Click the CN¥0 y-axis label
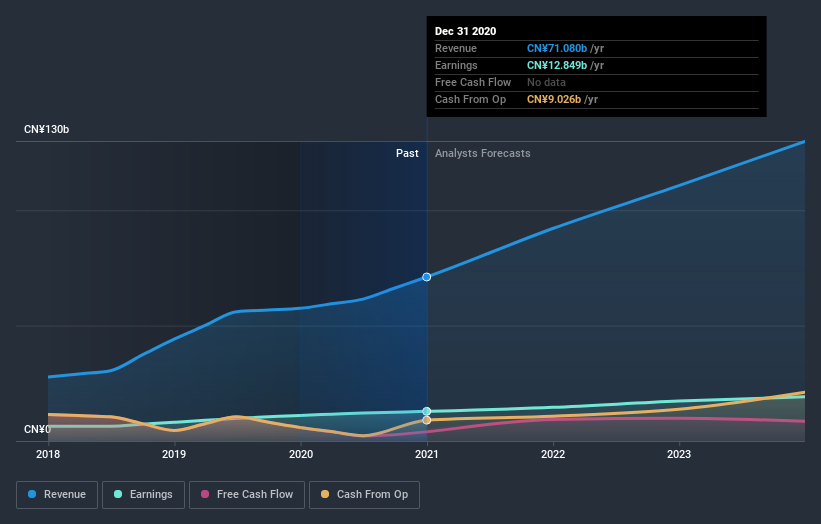Image resolution: width=821 pixels, height=524 pixels. [x=37, y=429]
